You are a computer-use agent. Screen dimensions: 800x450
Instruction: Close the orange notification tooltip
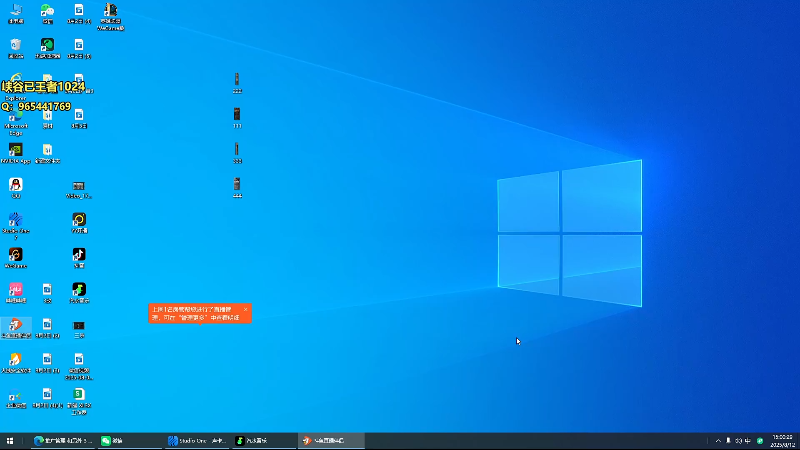tap(245, 309)
